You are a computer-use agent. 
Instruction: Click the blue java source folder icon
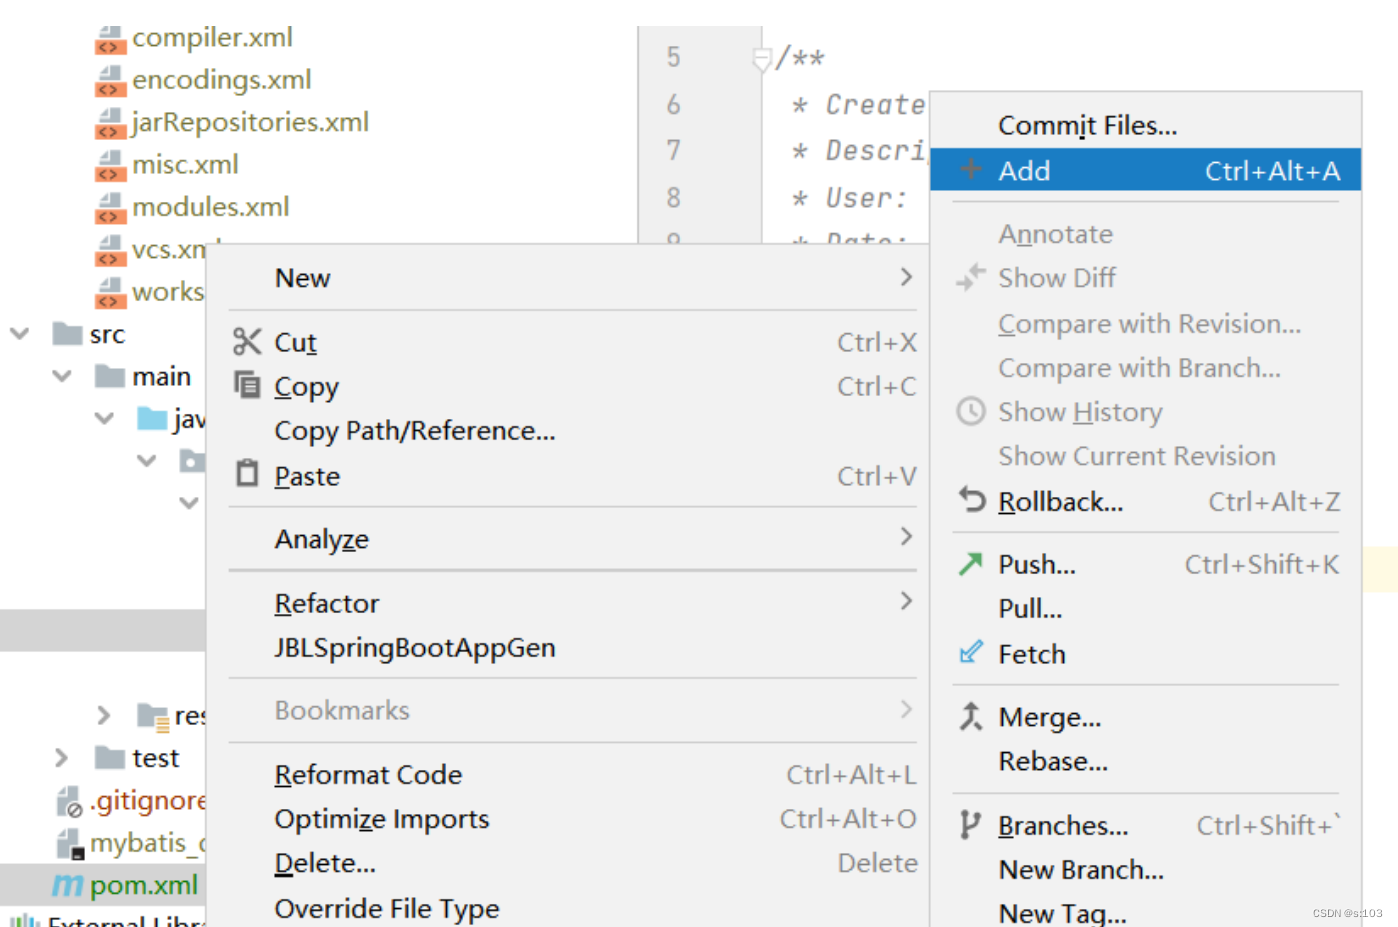(152, 418)
